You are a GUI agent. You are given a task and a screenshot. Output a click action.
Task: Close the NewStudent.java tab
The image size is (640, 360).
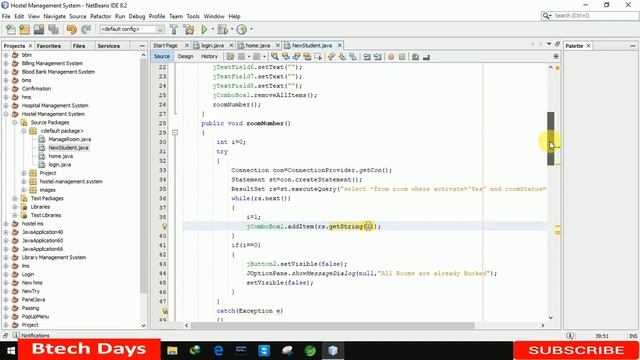339,45
